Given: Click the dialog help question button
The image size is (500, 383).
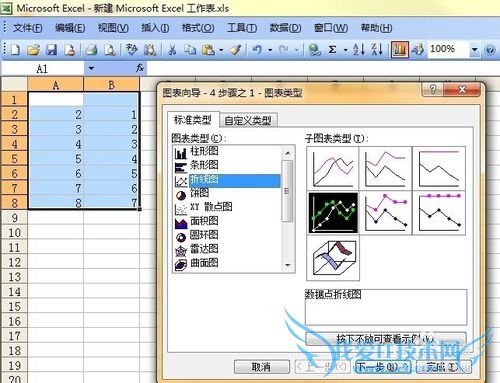Looking at the screenshot, I should 433,89.
